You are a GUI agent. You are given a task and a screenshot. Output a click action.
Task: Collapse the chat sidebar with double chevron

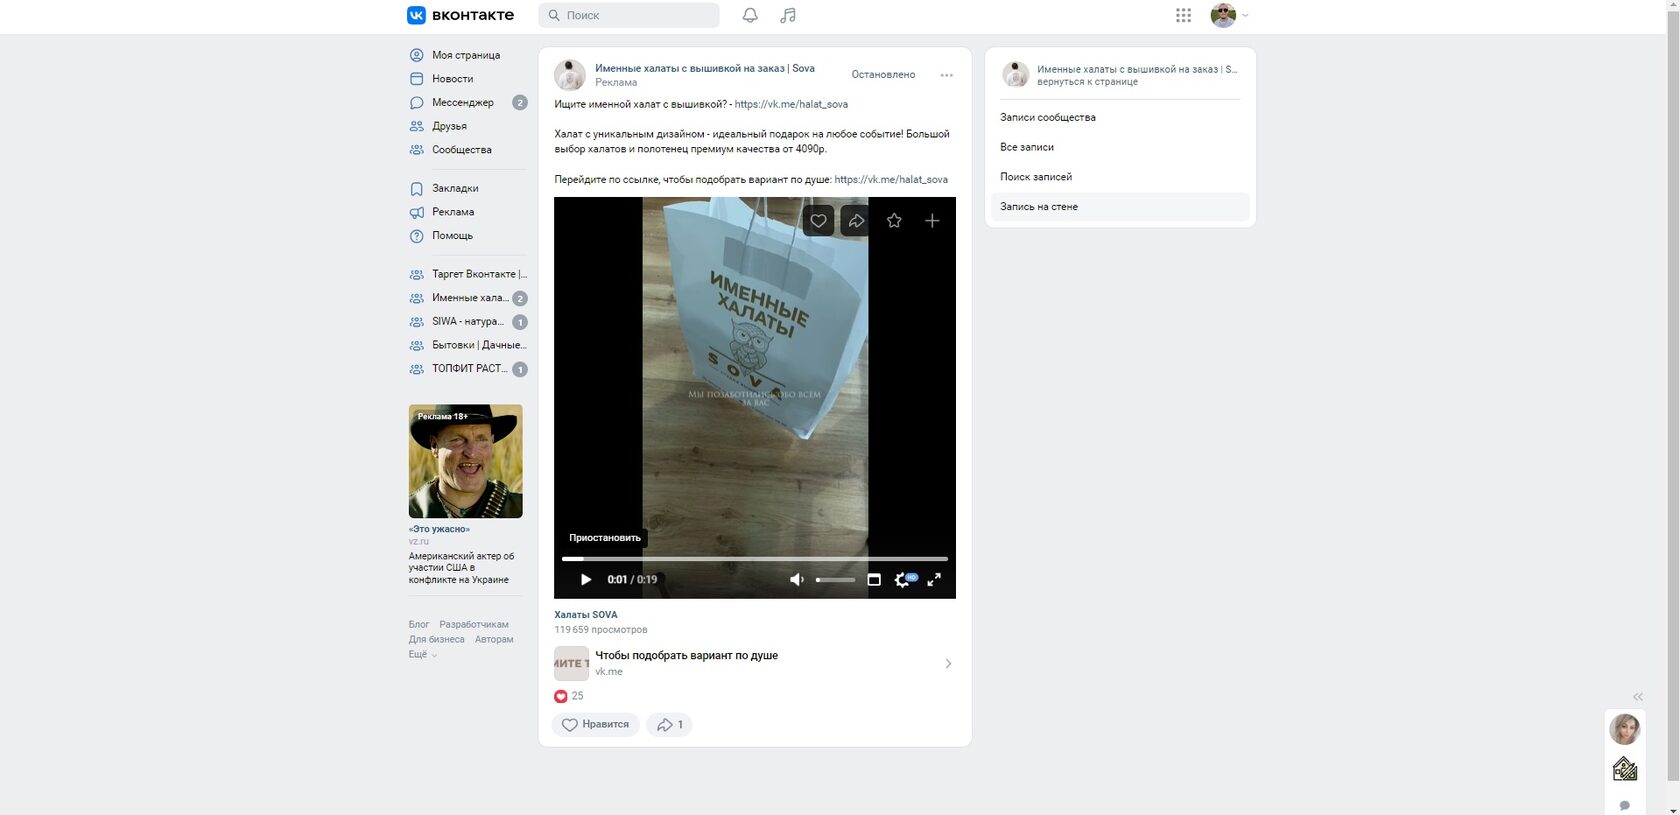pyautogui.click(x=1637, y=696)
